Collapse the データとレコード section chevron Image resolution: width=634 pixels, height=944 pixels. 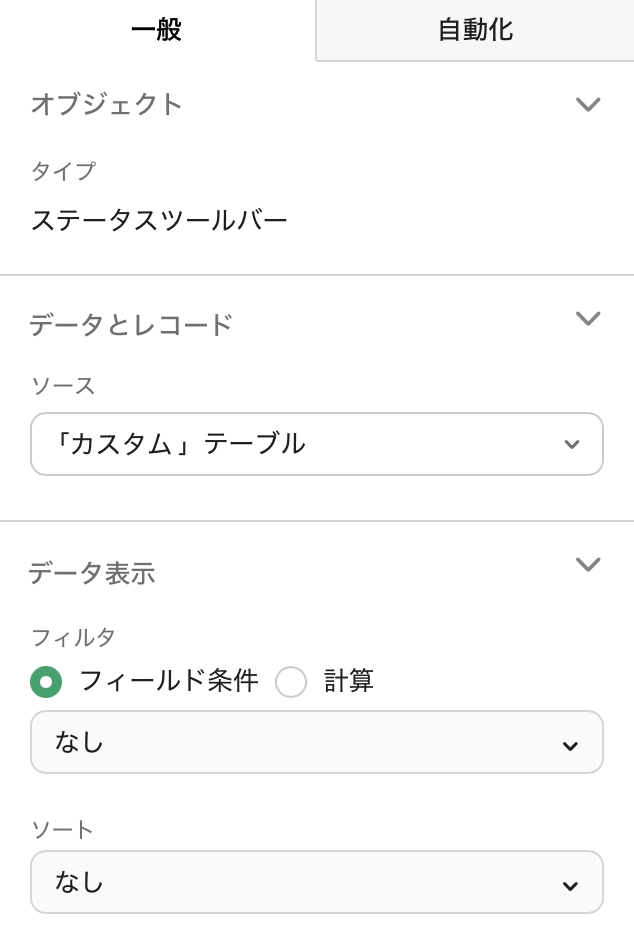pos(589,318)
